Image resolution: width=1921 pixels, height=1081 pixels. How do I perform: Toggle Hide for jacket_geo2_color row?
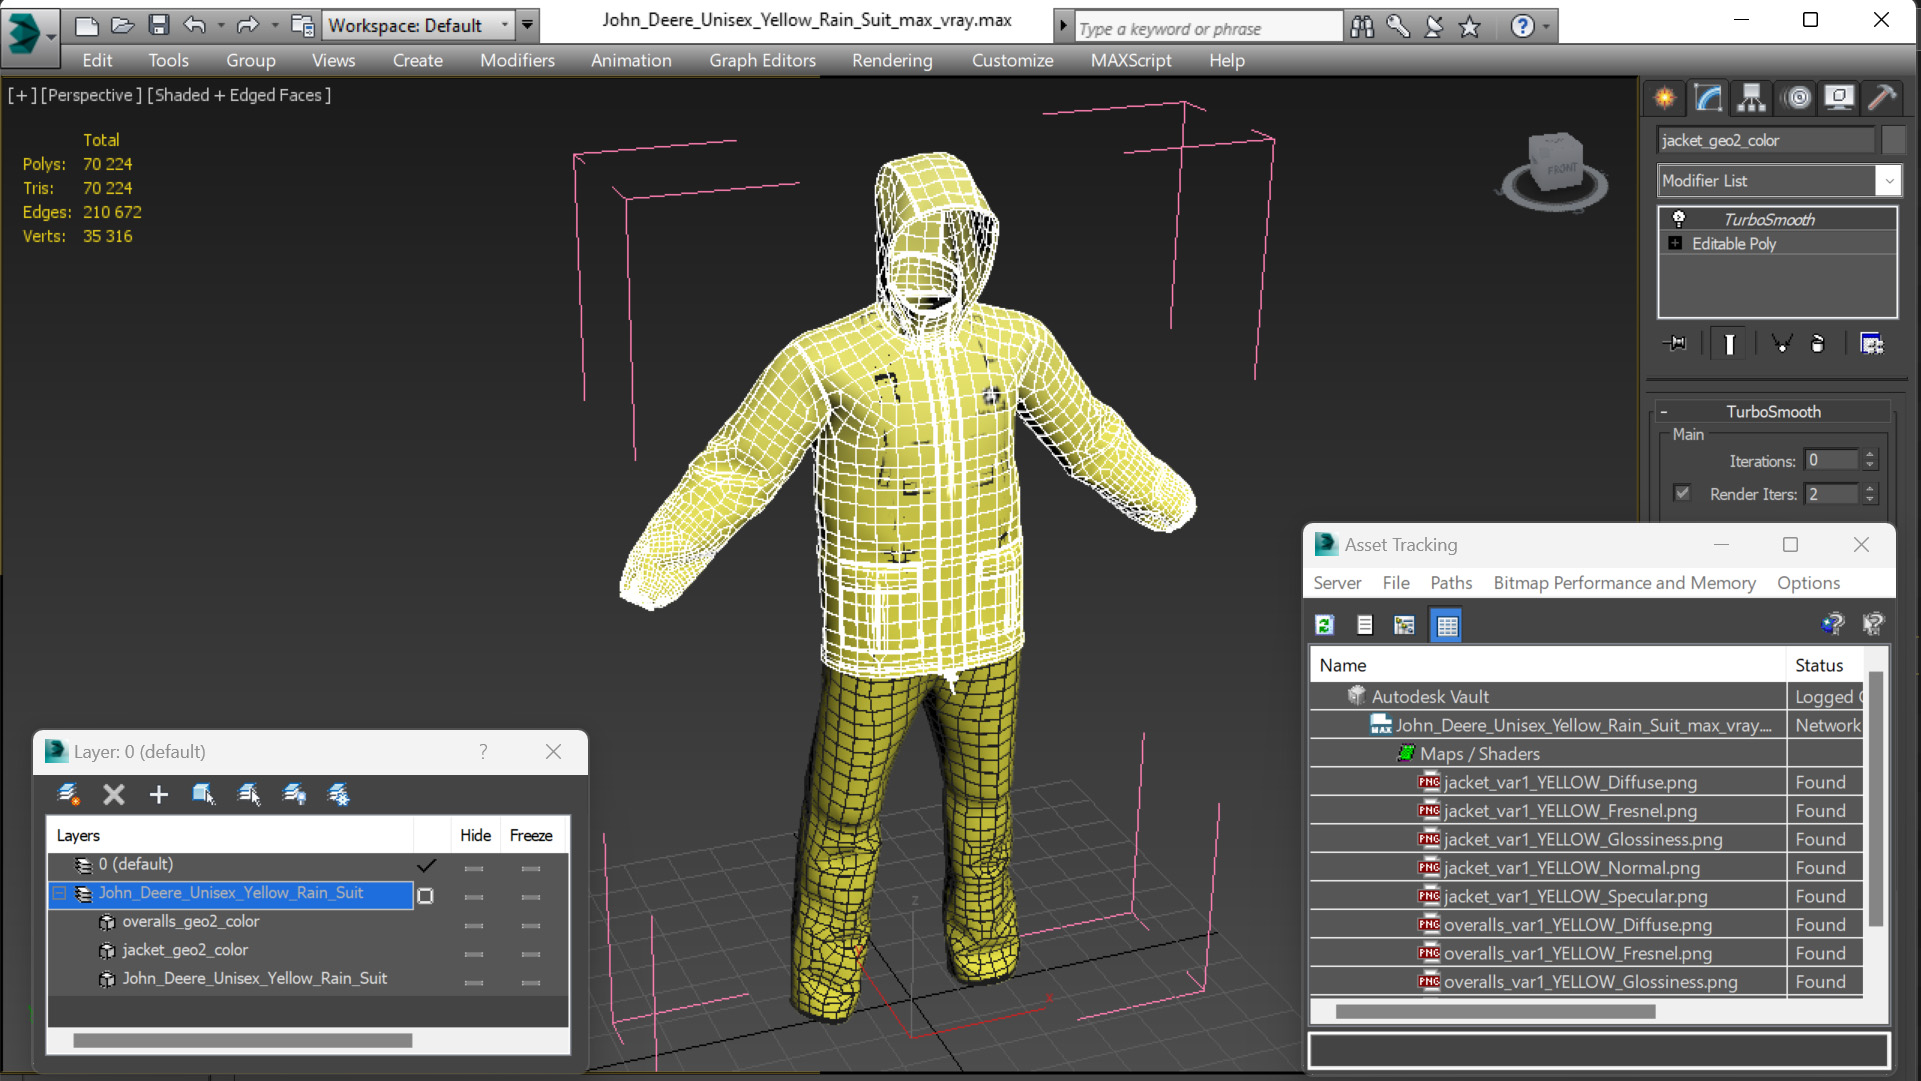(x=474, y=954)
